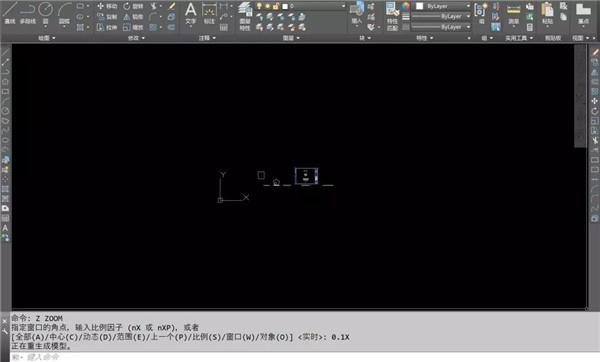Click the 特性匹配 (Match Properties) icon
The image size is (600, 362).
pos(392,16)
